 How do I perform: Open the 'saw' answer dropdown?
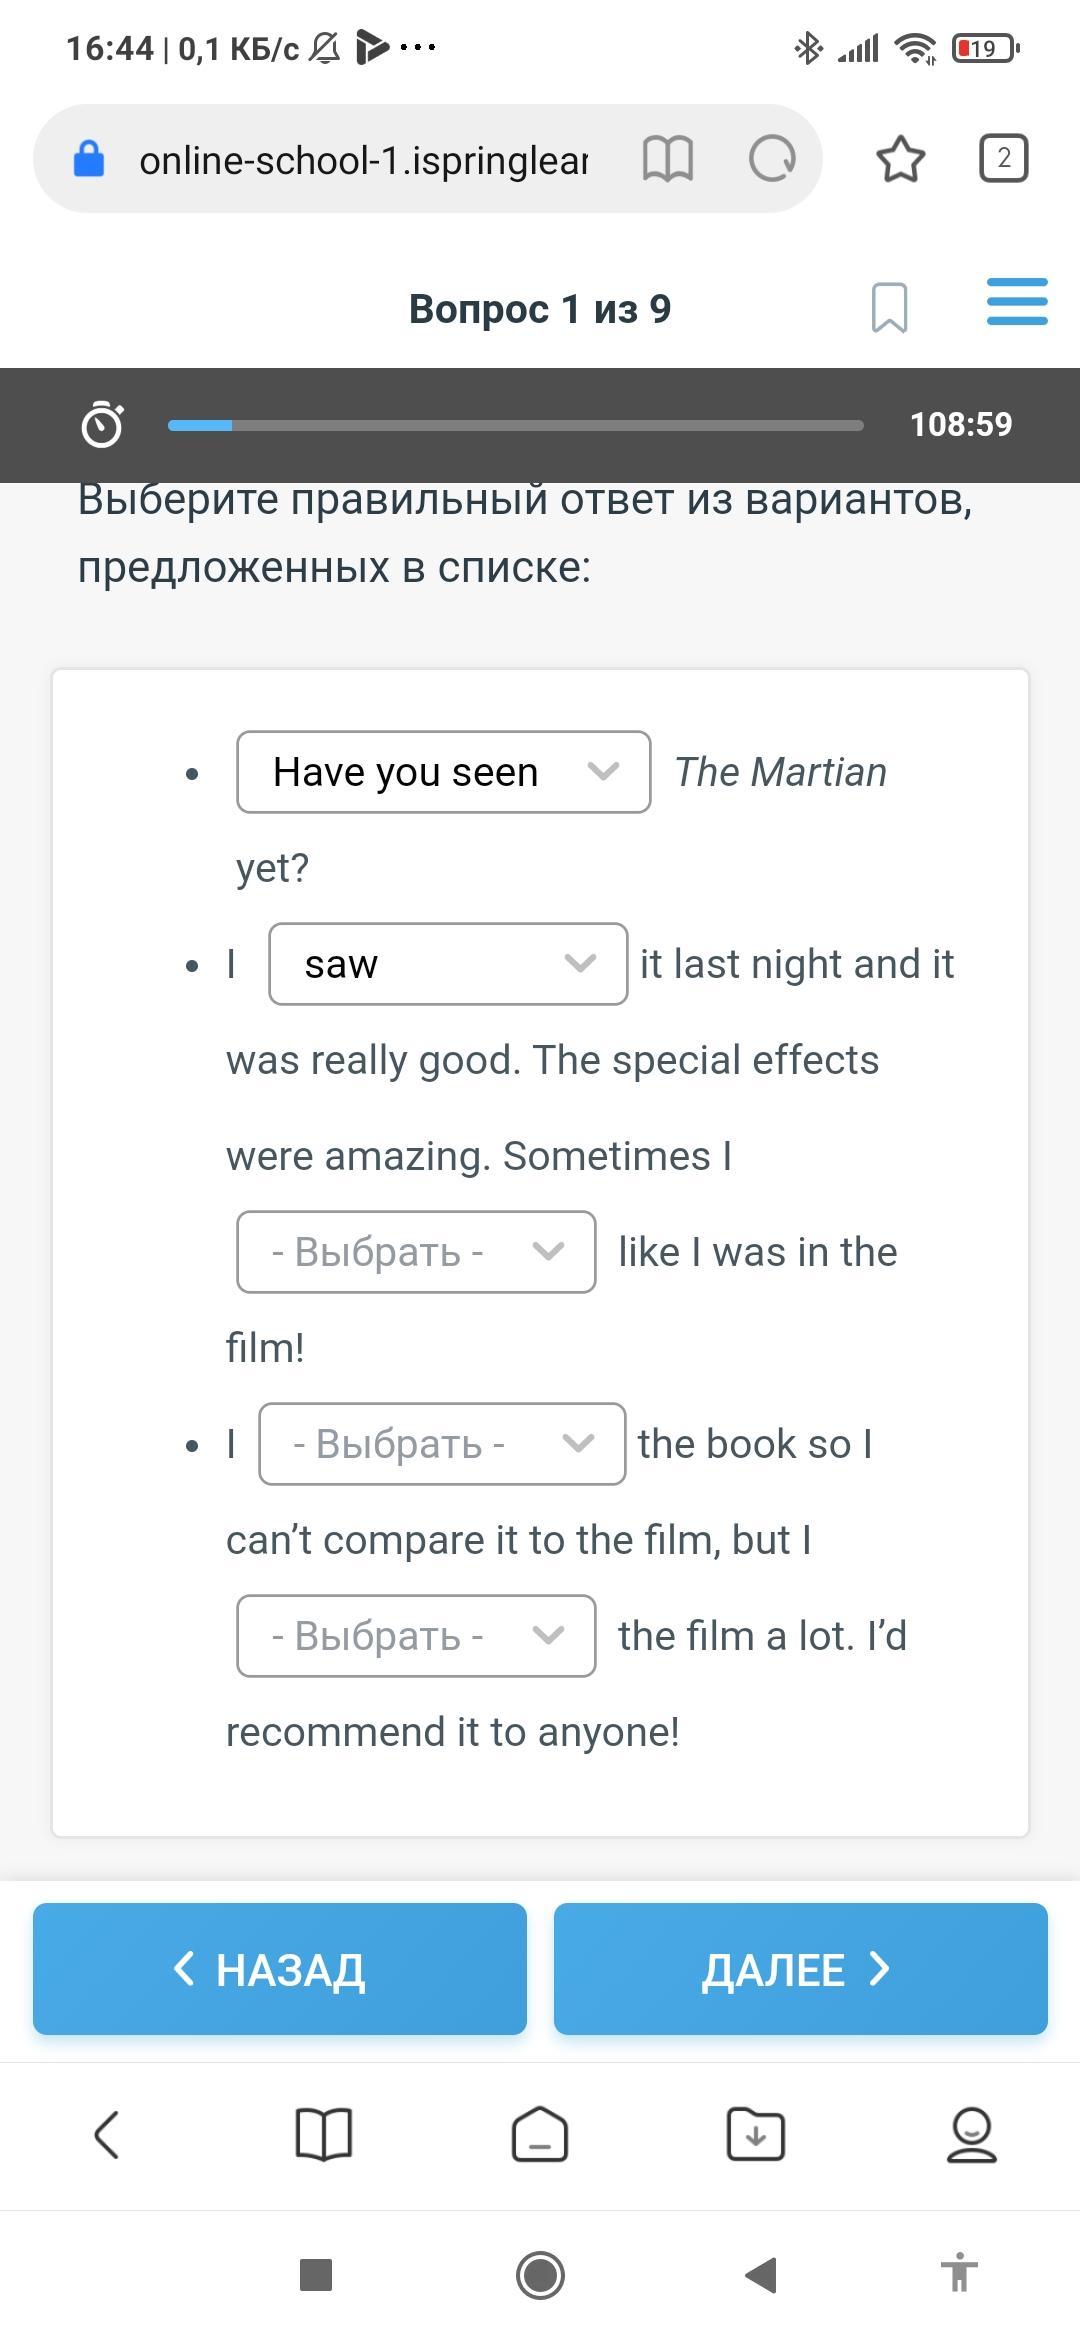point(448,964)
